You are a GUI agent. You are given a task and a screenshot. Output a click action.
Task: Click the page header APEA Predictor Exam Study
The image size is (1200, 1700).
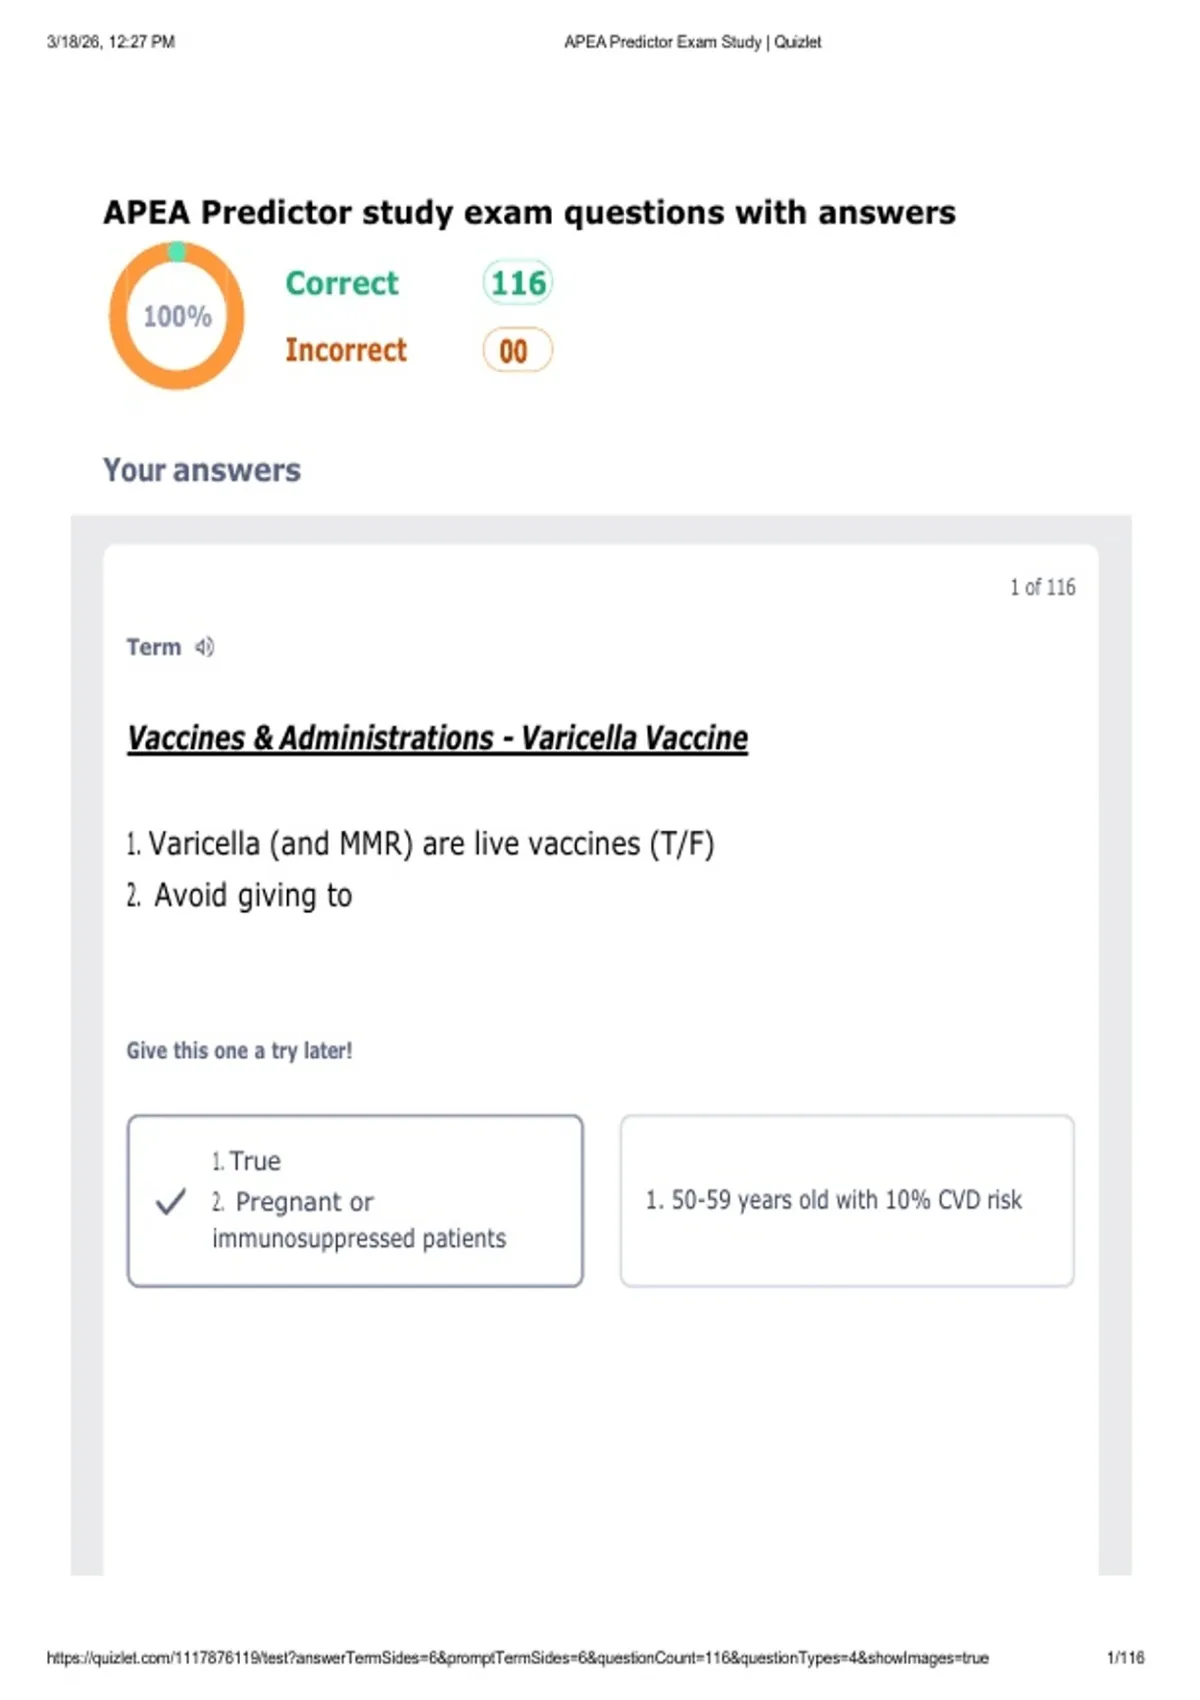tap(693, 42)
